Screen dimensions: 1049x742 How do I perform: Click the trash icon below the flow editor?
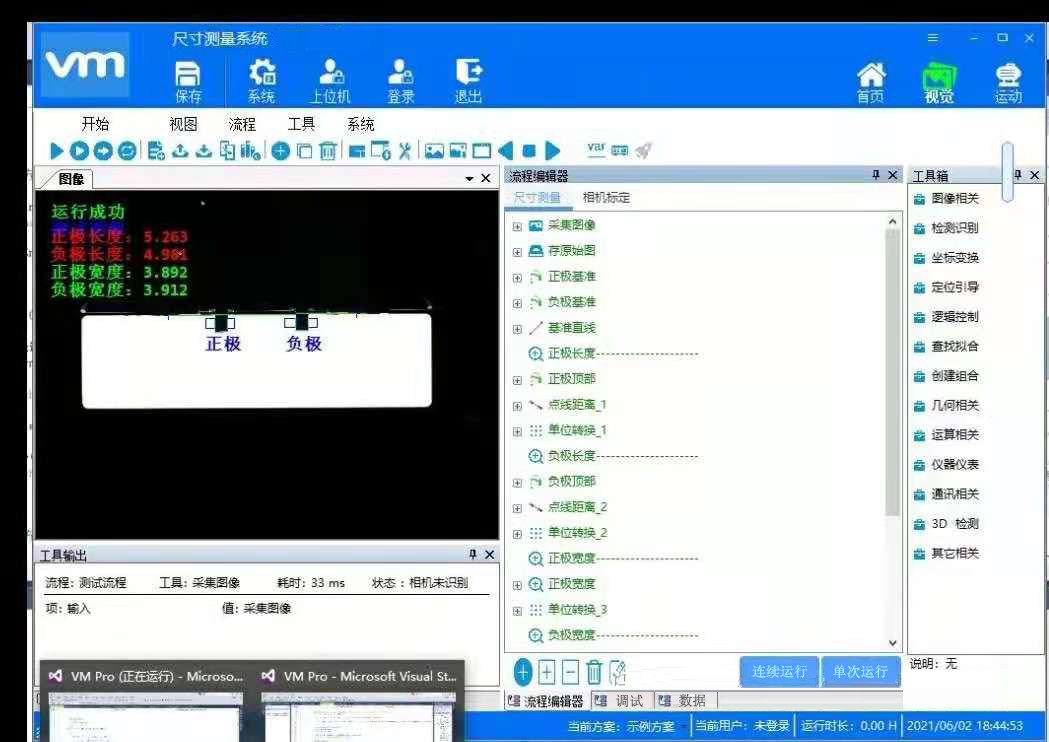pos(594,672)
